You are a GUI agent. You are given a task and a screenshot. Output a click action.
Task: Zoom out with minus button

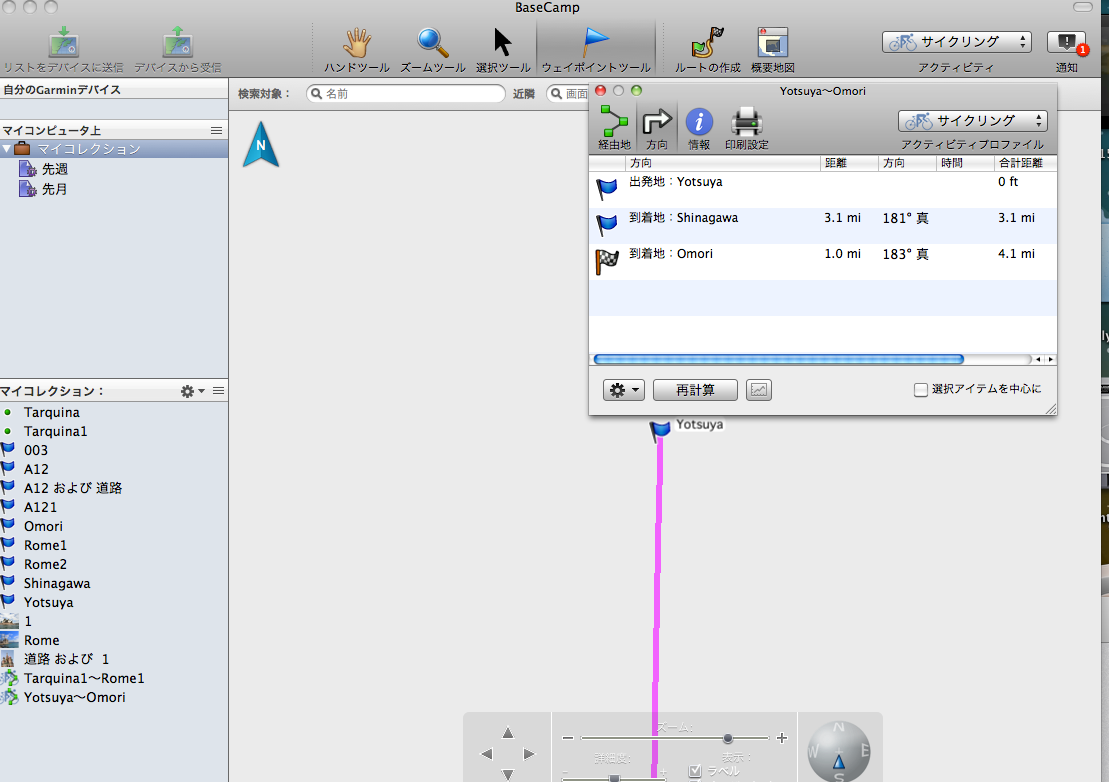coord(567,738)
